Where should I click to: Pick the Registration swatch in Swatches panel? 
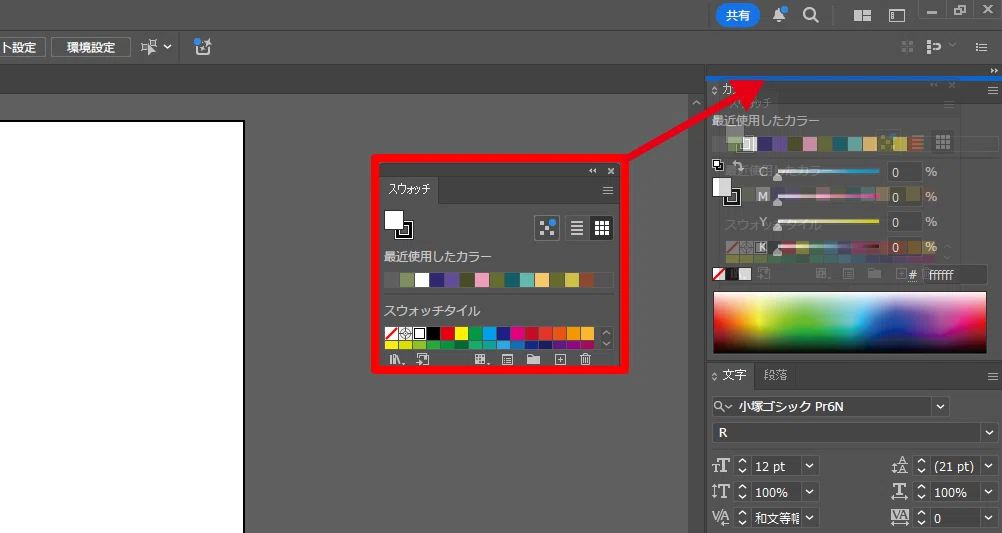tap(405, 334)
